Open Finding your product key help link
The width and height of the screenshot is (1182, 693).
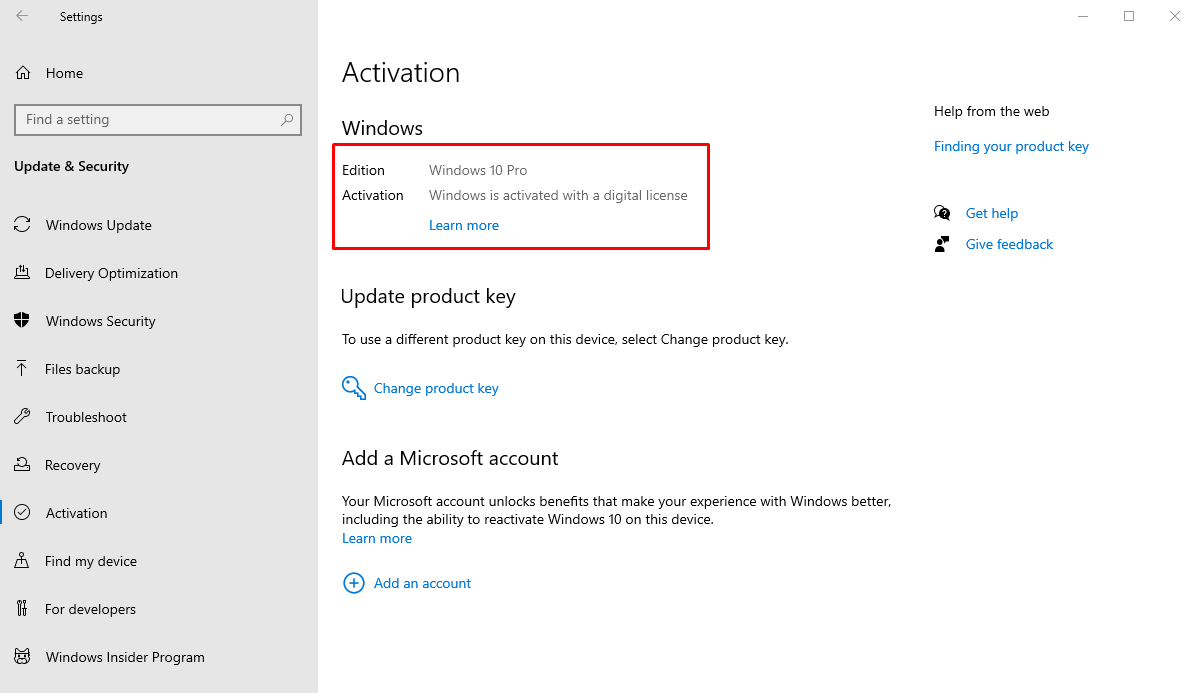pos(1011,146)
